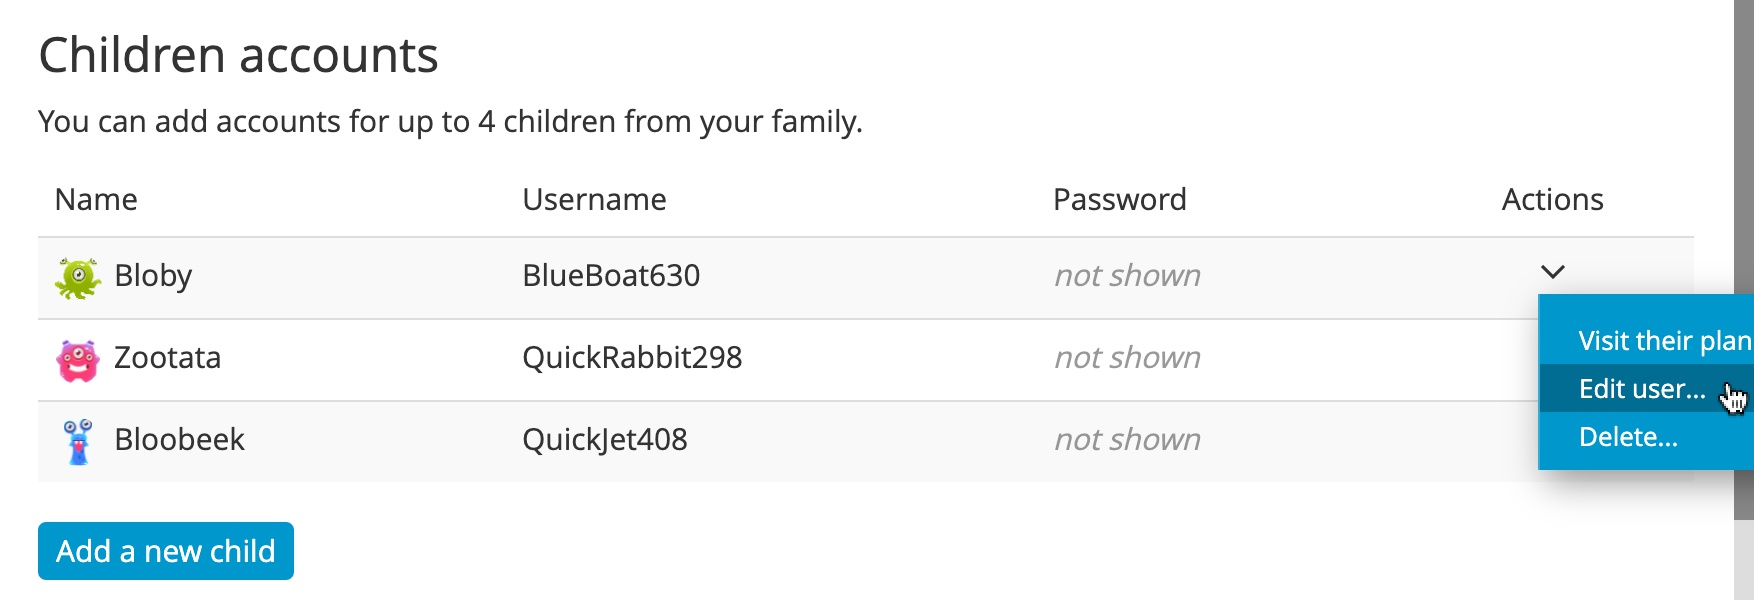
Task: Select the username BlueBoat630
Action: [x=611, y=276]
